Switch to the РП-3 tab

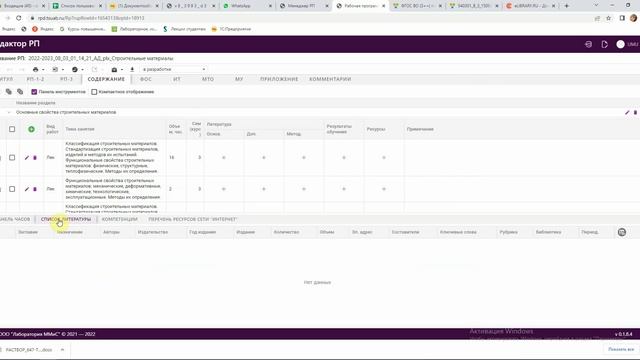(x=66, y=79)
